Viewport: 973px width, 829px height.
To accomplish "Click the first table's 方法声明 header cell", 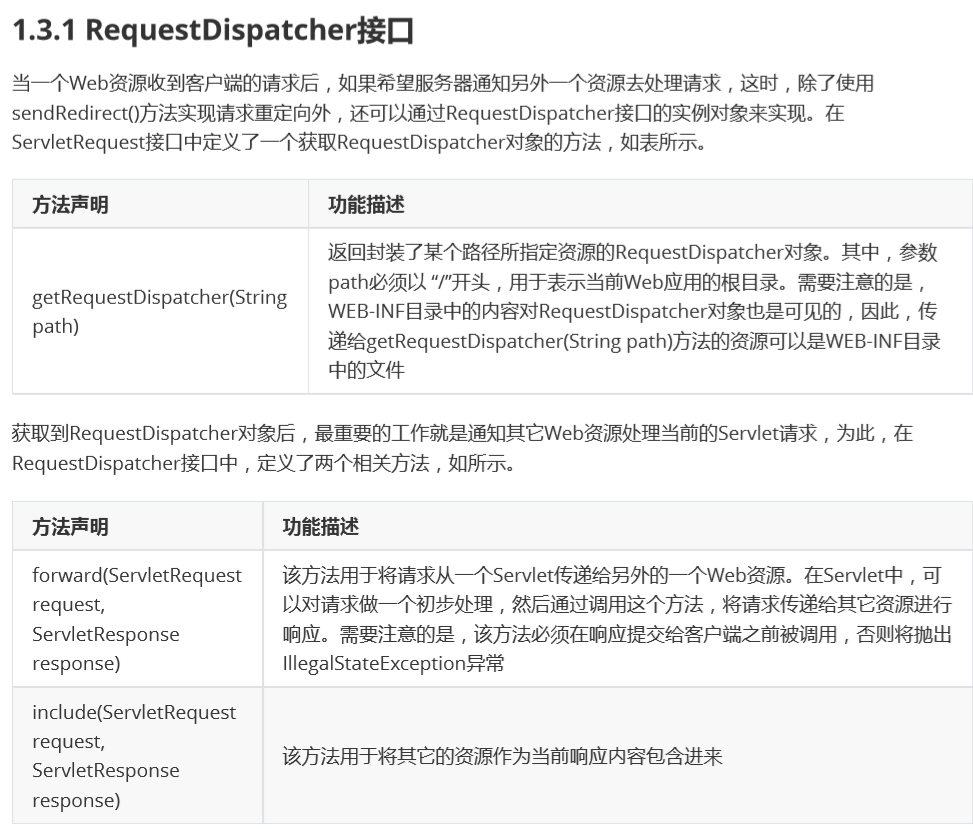I will tap(160, 204).
